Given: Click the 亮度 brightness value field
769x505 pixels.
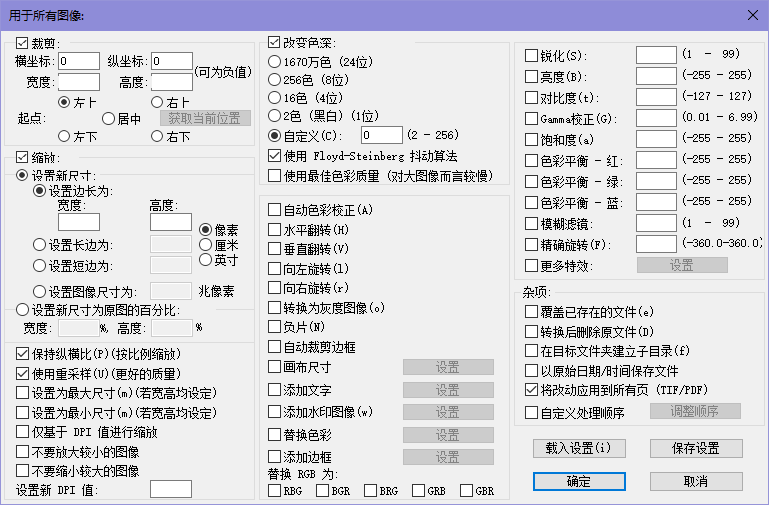Looking at the screenshot, I should coord(656,76).
